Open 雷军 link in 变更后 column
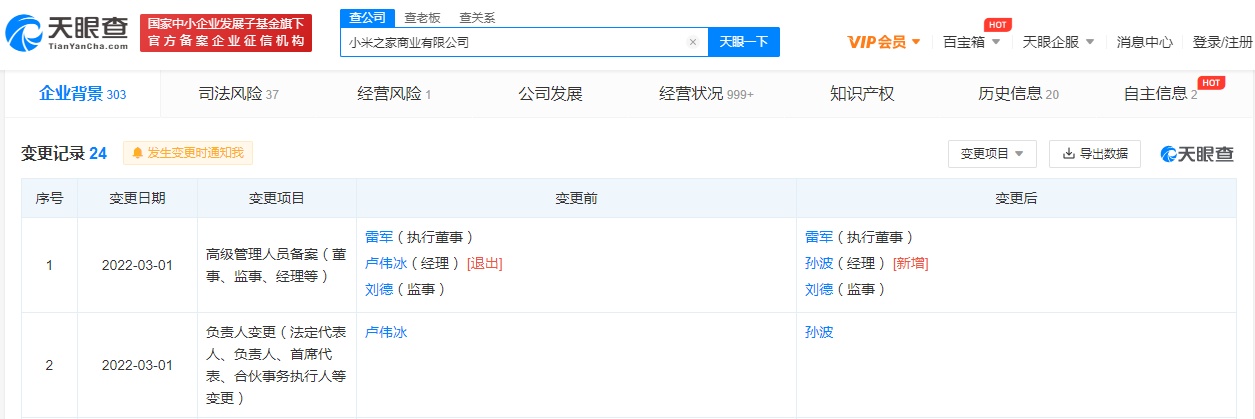Screen dimensions: 1255x419 [x=819, y=237]
